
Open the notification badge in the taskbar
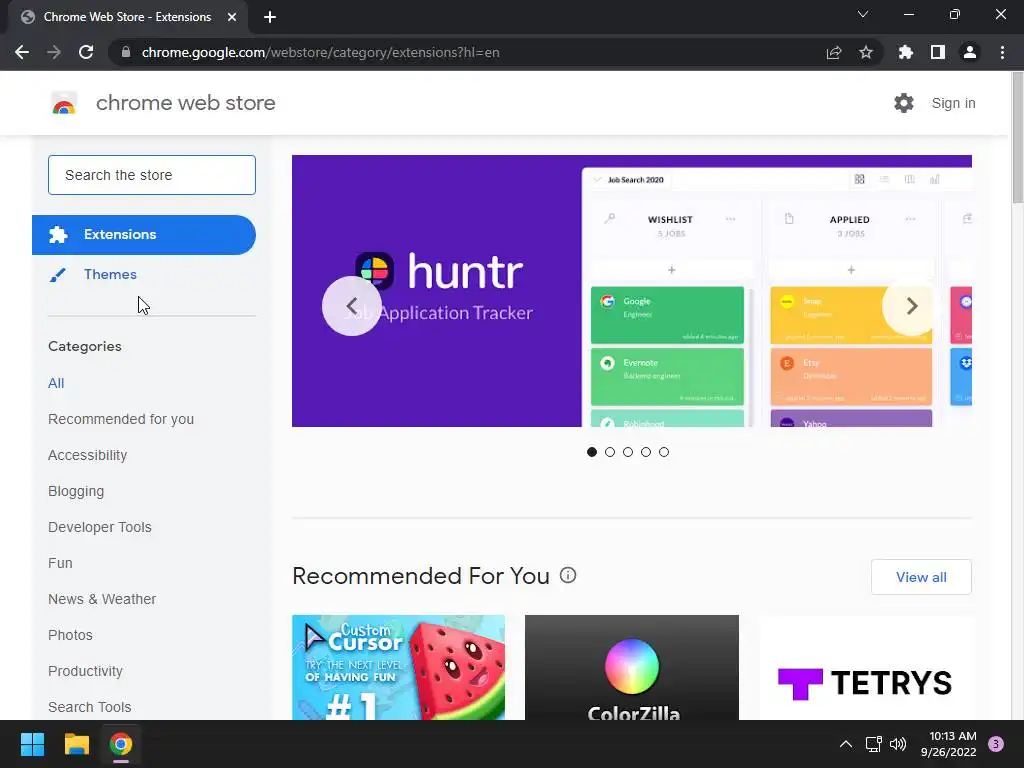point(996,744)
